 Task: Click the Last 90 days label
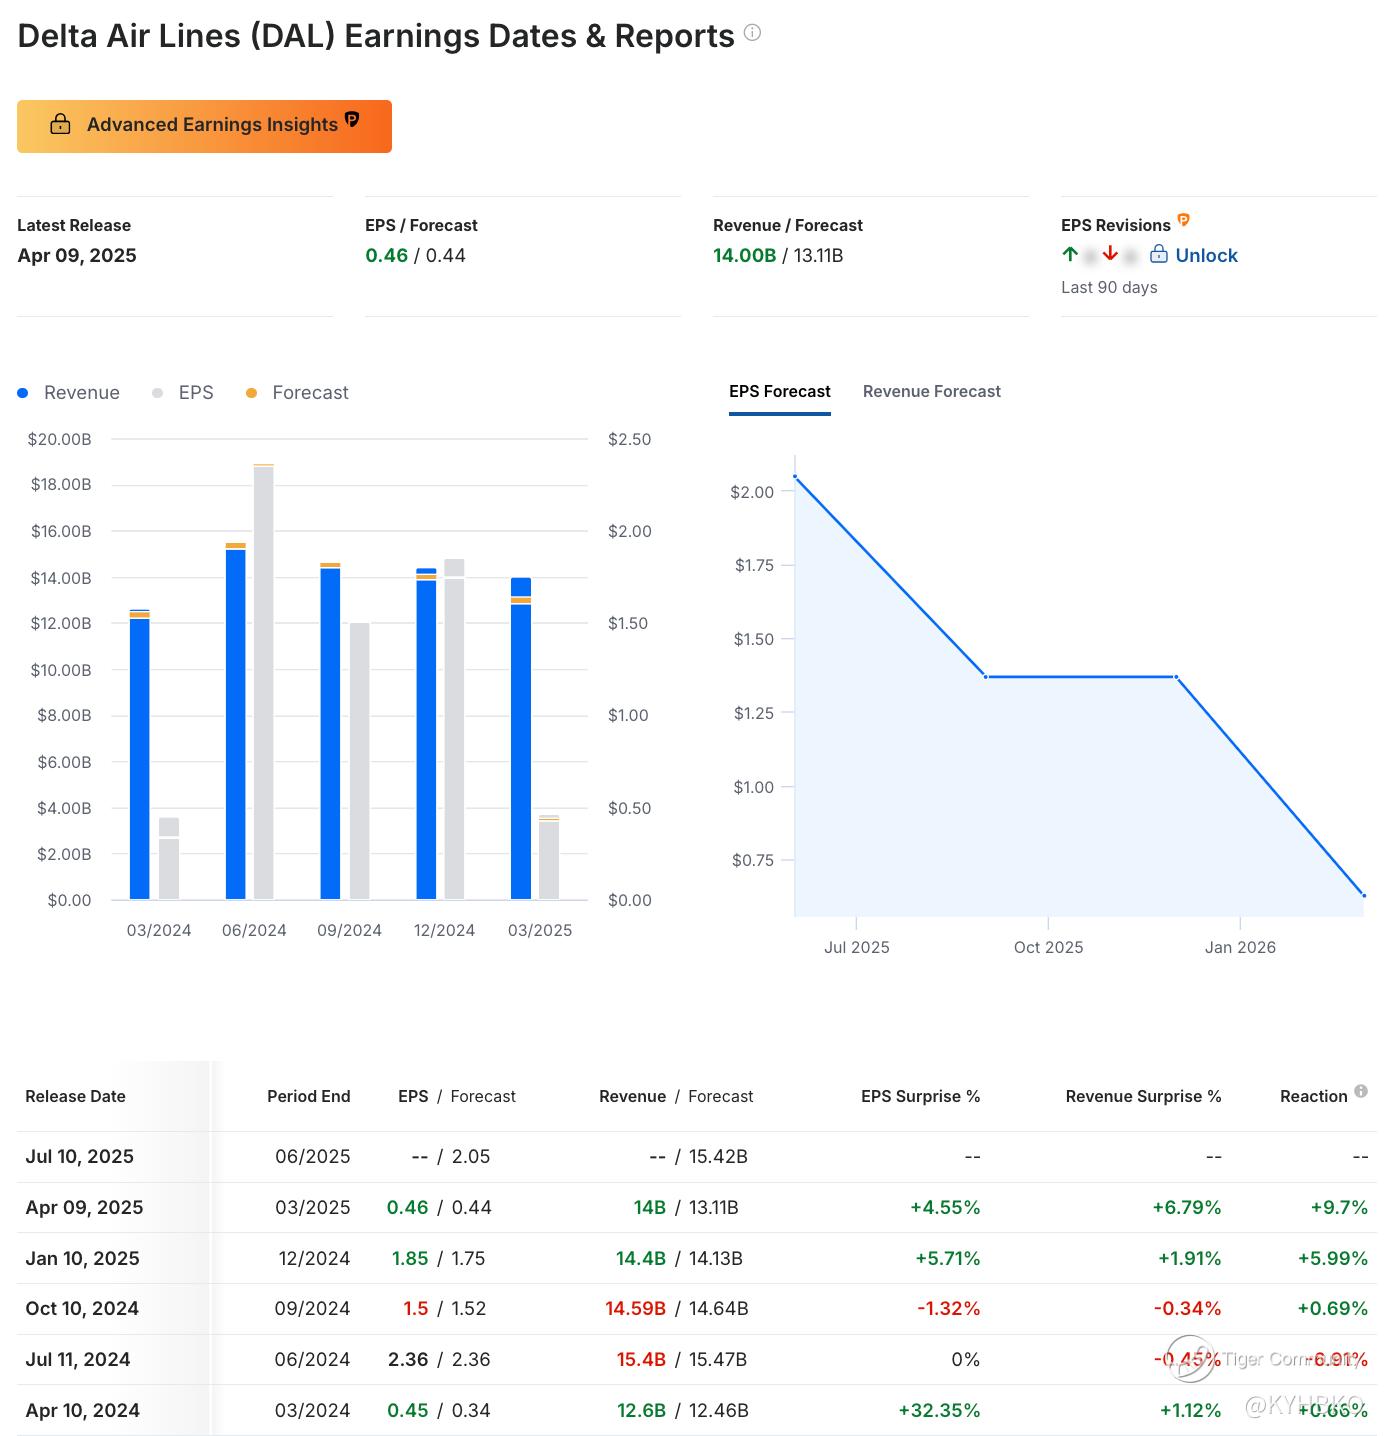[1109, 287]
